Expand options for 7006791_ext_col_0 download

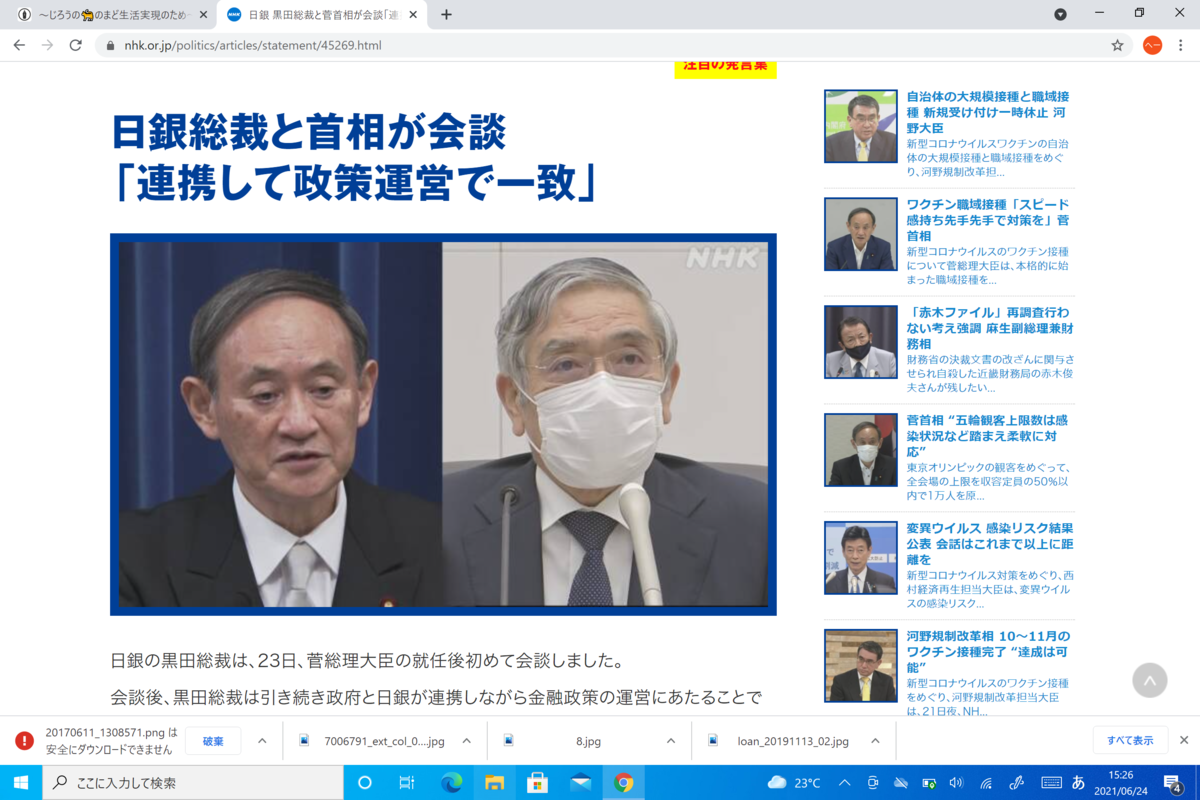coord(466,741)
